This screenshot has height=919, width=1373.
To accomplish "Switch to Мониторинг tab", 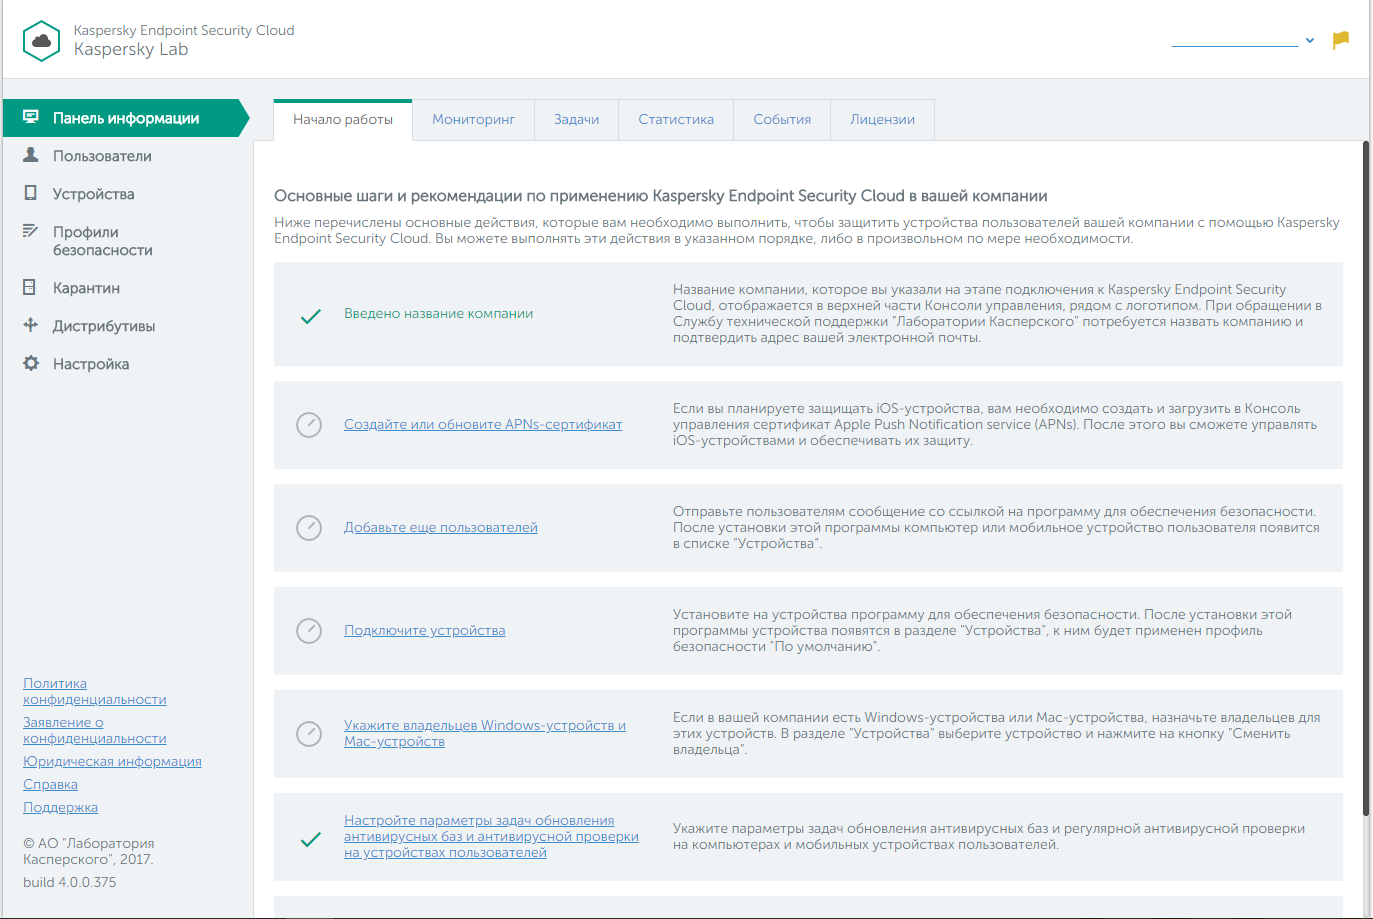I will (x=474, y=120).
